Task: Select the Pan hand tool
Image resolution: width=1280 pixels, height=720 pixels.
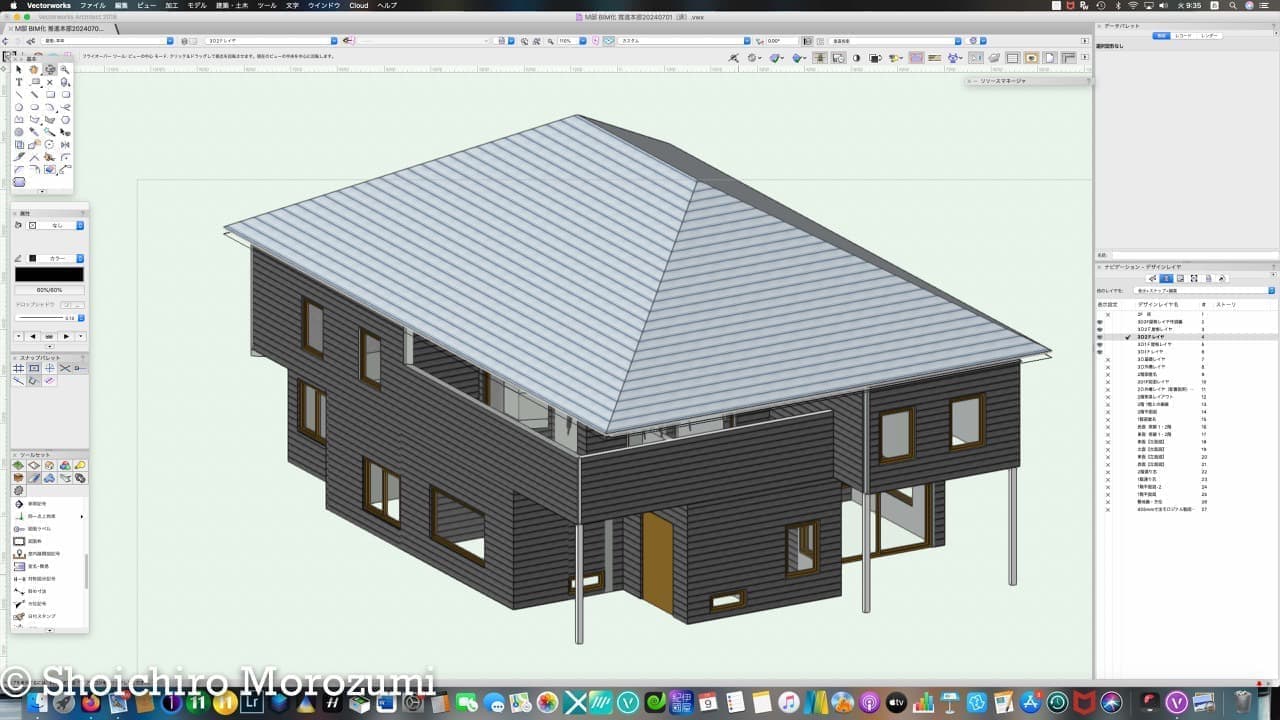Action: point(34,70)
